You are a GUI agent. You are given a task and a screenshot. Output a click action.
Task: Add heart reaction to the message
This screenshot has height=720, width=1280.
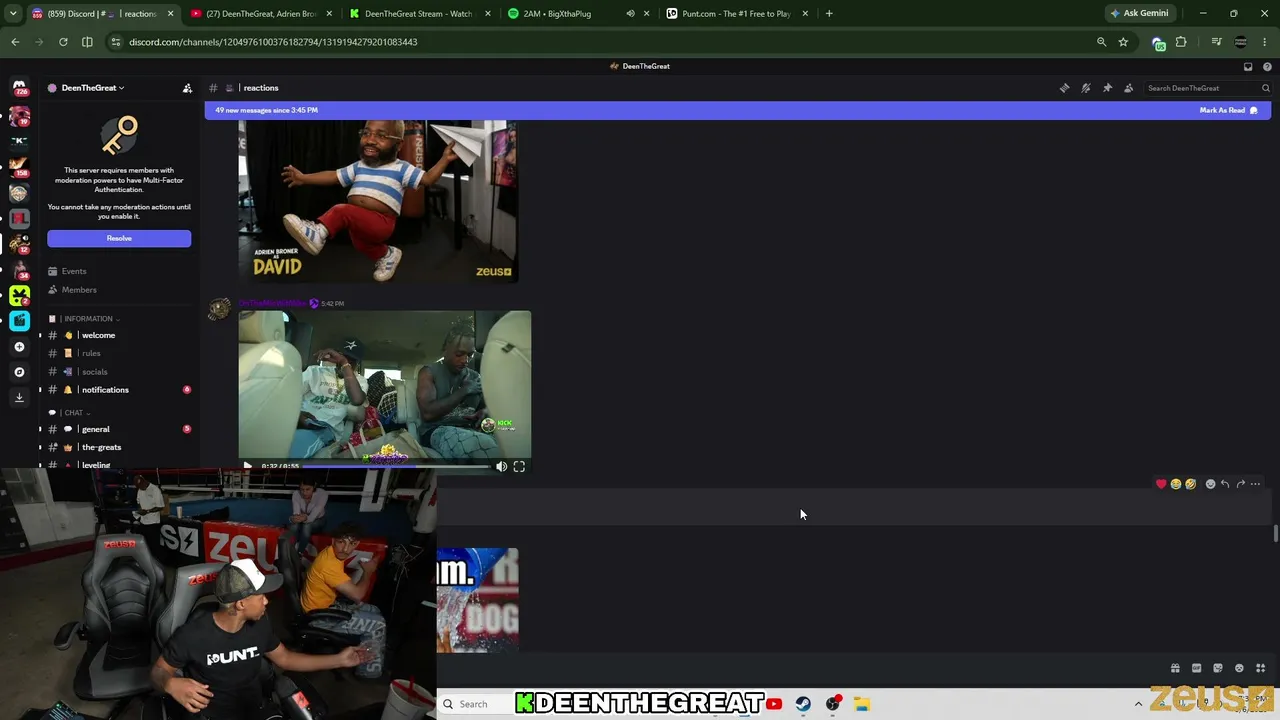coord(1161,484)
